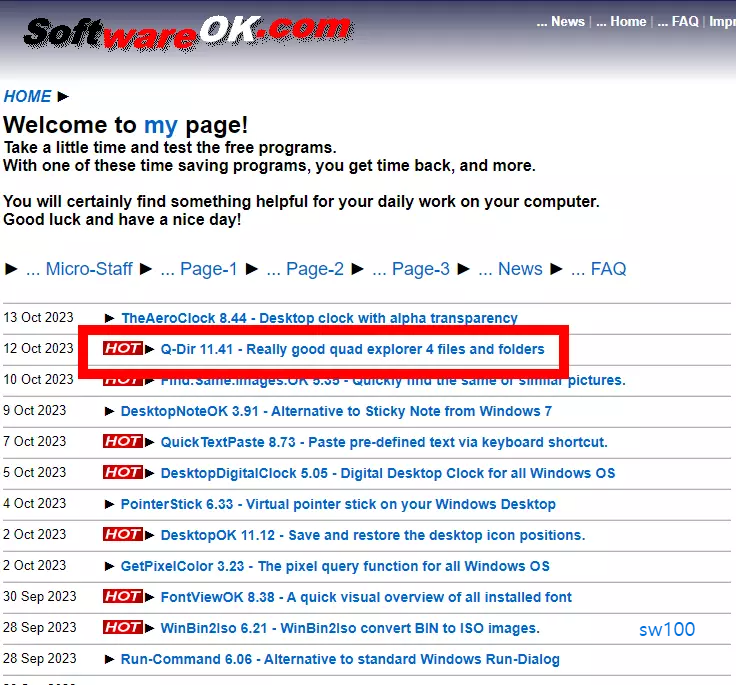Screen dimensions: 736x685
Task: Select the '12 Oct 2023' date text
Action: 38,348
